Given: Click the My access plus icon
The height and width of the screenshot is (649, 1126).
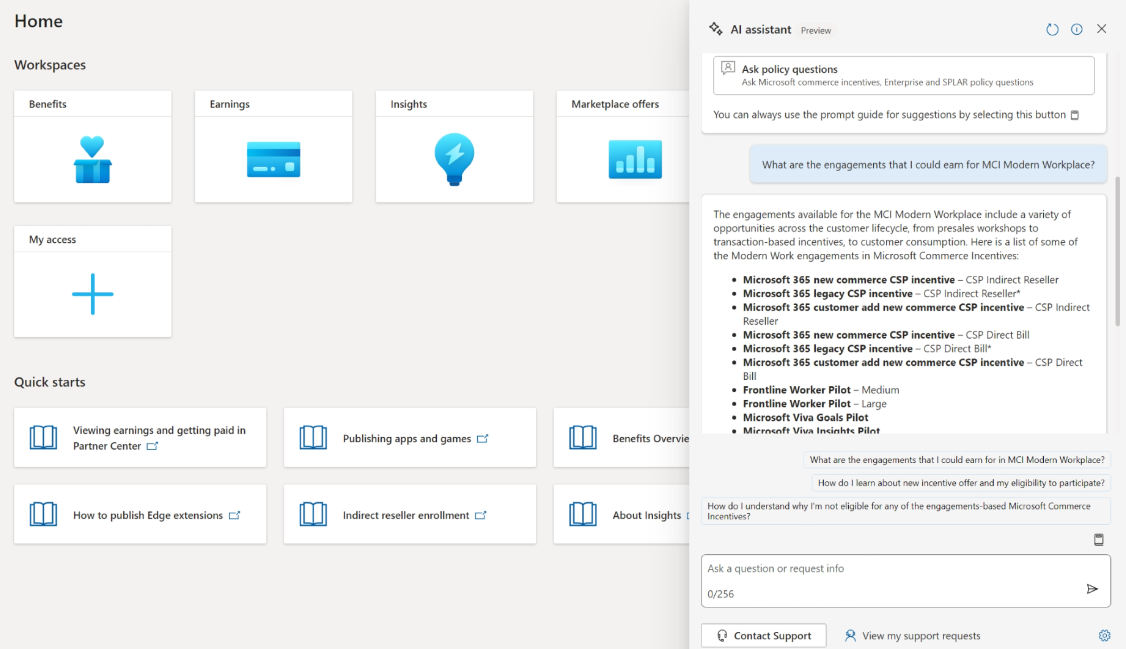Looking at the screenshot, I should coord(93,294).
